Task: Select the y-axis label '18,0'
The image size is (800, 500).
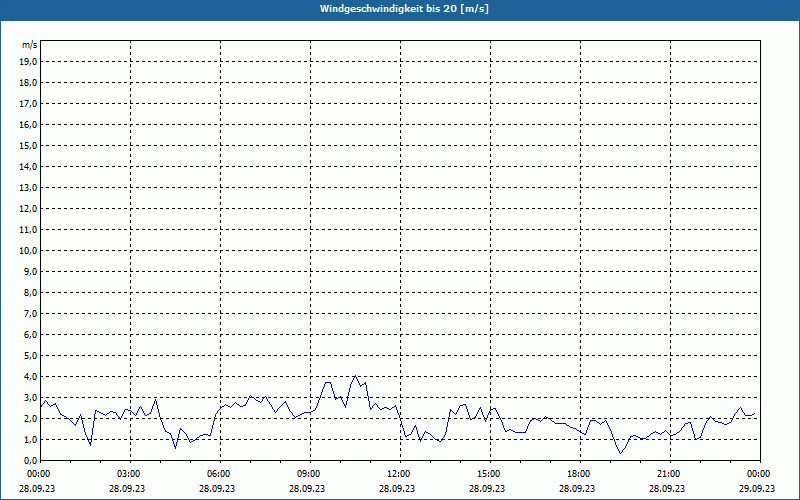Action: tap(29, 83)
